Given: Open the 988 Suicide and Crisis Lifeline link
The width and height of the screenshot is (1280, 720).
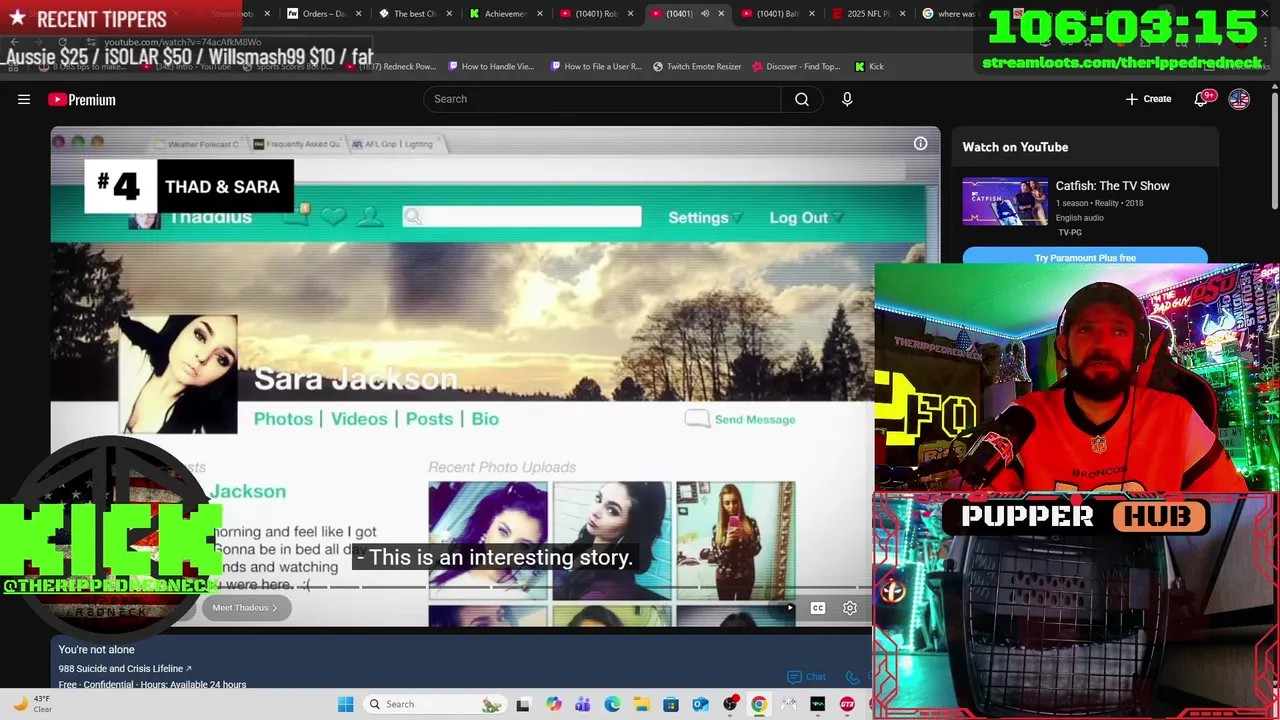Looking at the screenshot, I should (x=125, y=668).
